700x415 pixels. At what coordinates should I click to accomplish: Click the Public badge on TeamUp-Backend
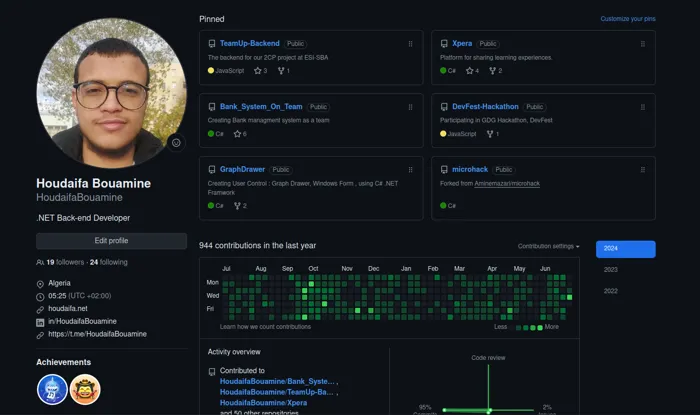pyautogui.click(x=295, y=44)
